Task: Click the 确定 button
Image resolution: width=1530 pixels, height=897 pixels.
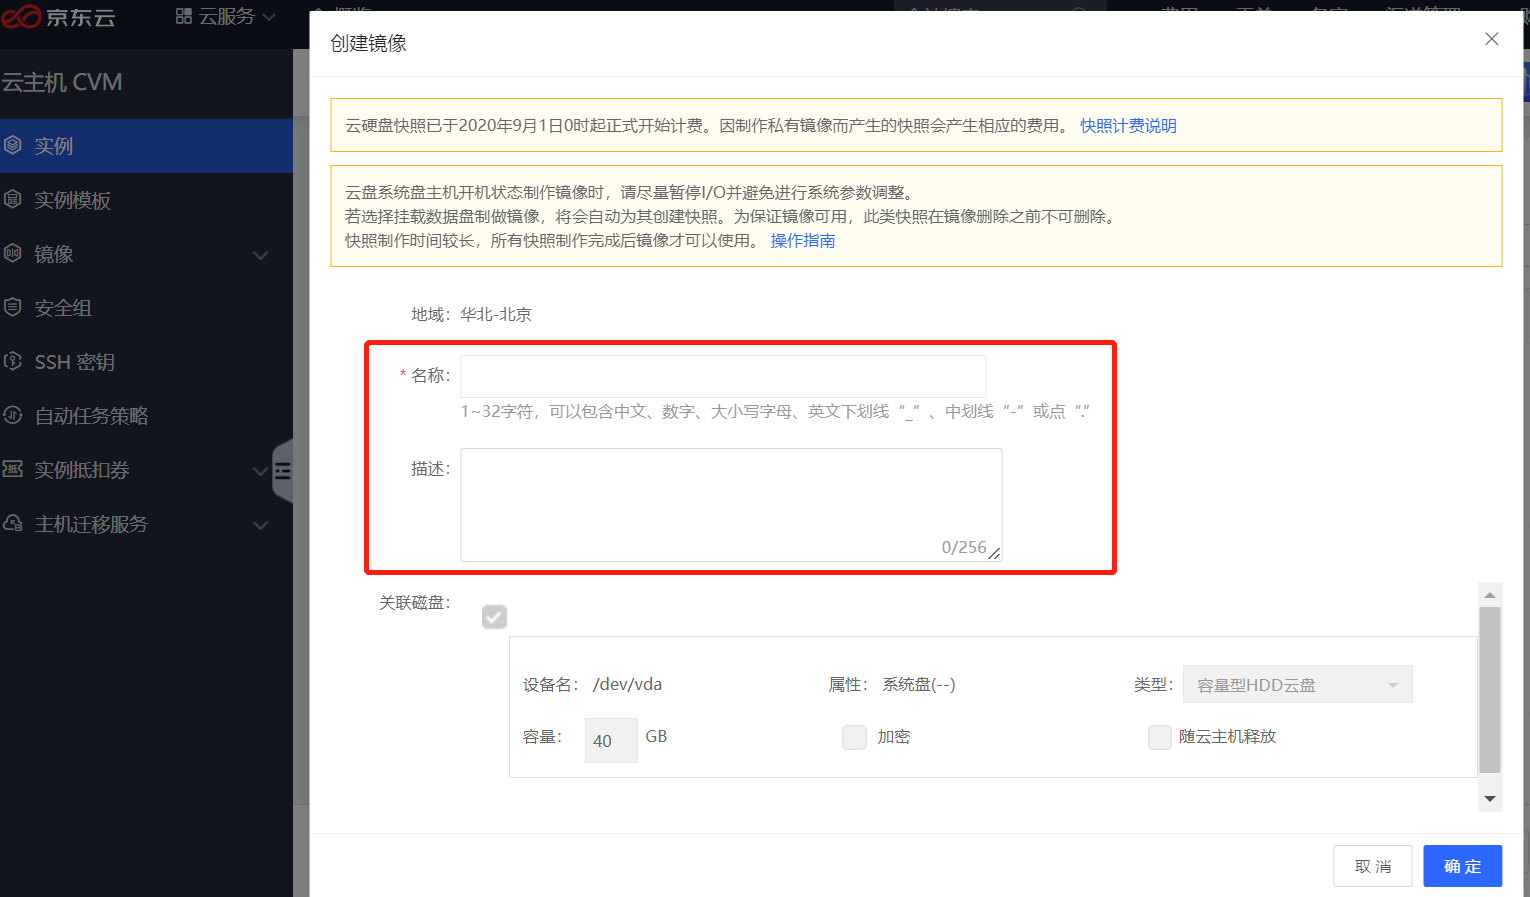Action: (1462, 866)
